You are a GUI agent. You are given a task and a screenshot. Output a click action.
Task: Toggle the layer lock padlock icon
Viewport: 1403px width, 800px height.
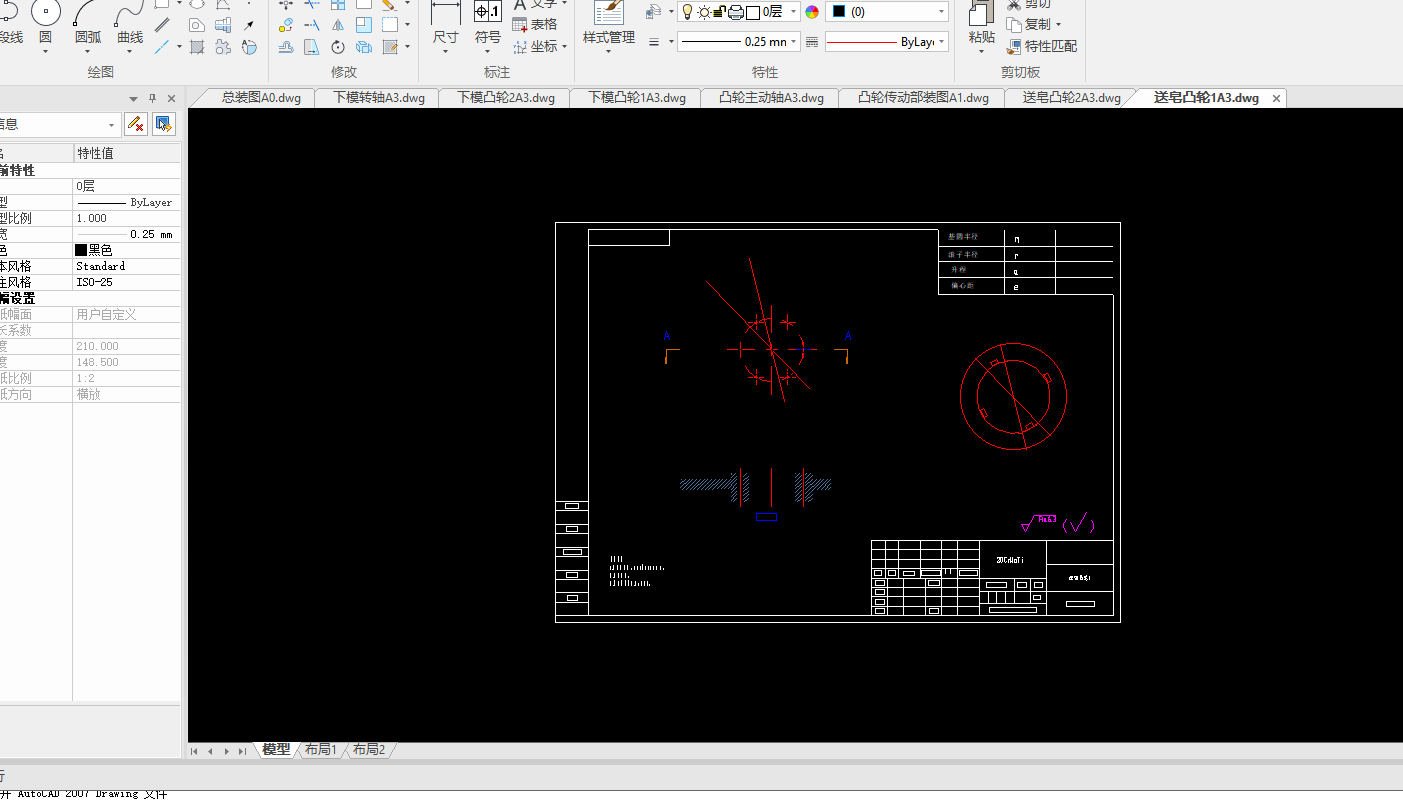point(719,12)
